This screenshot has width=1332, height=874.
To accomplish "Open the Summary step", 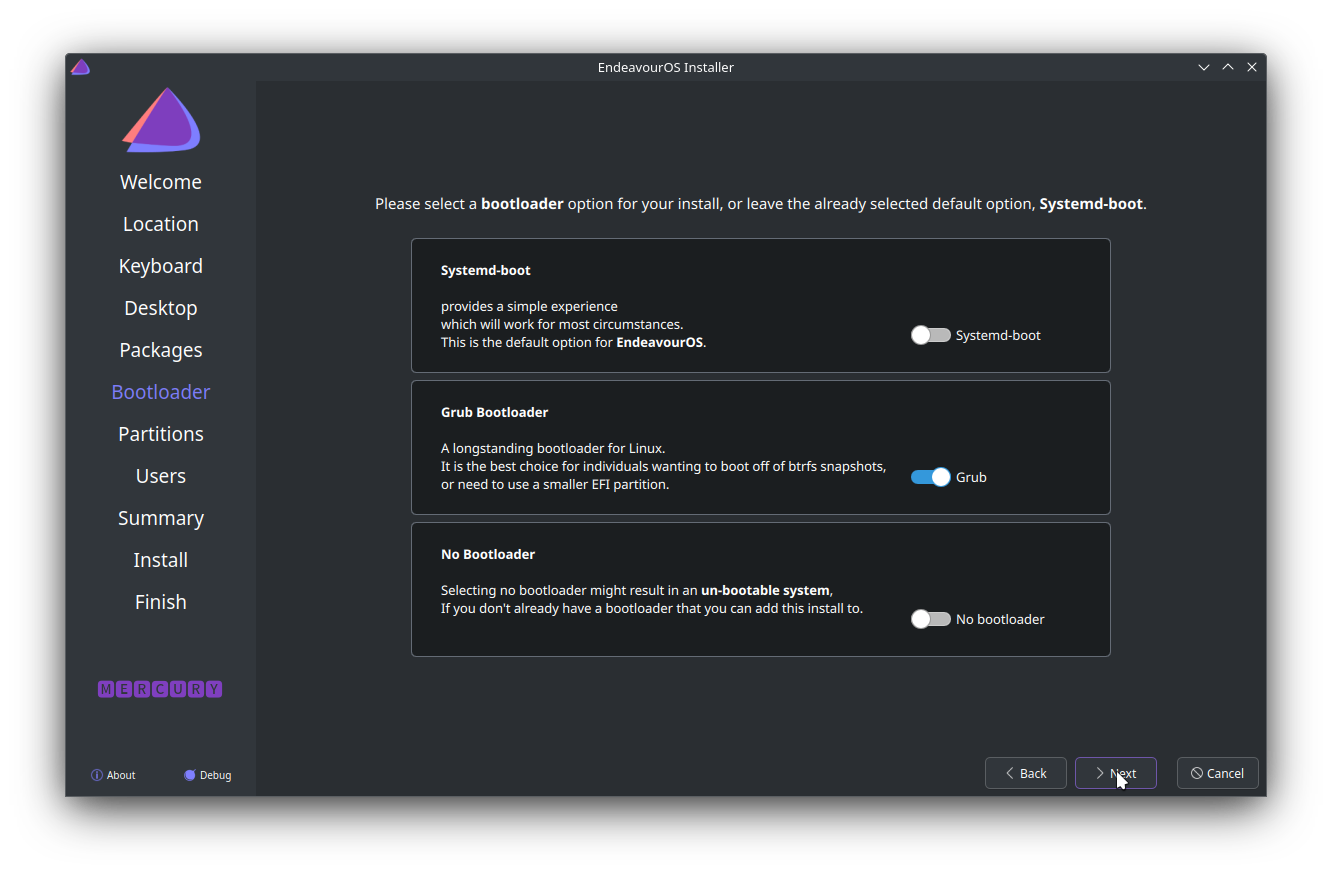I will click(161, 518).
